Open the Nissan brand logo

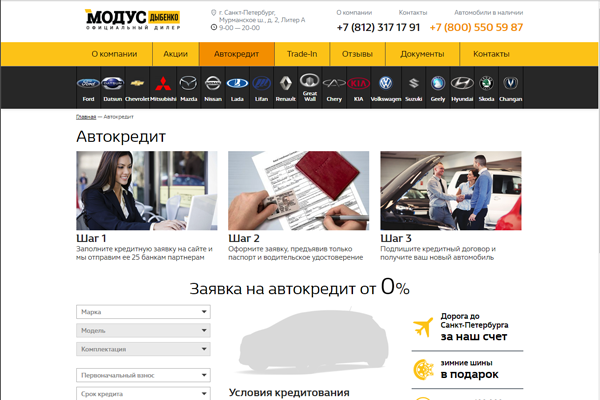[212, 85]
